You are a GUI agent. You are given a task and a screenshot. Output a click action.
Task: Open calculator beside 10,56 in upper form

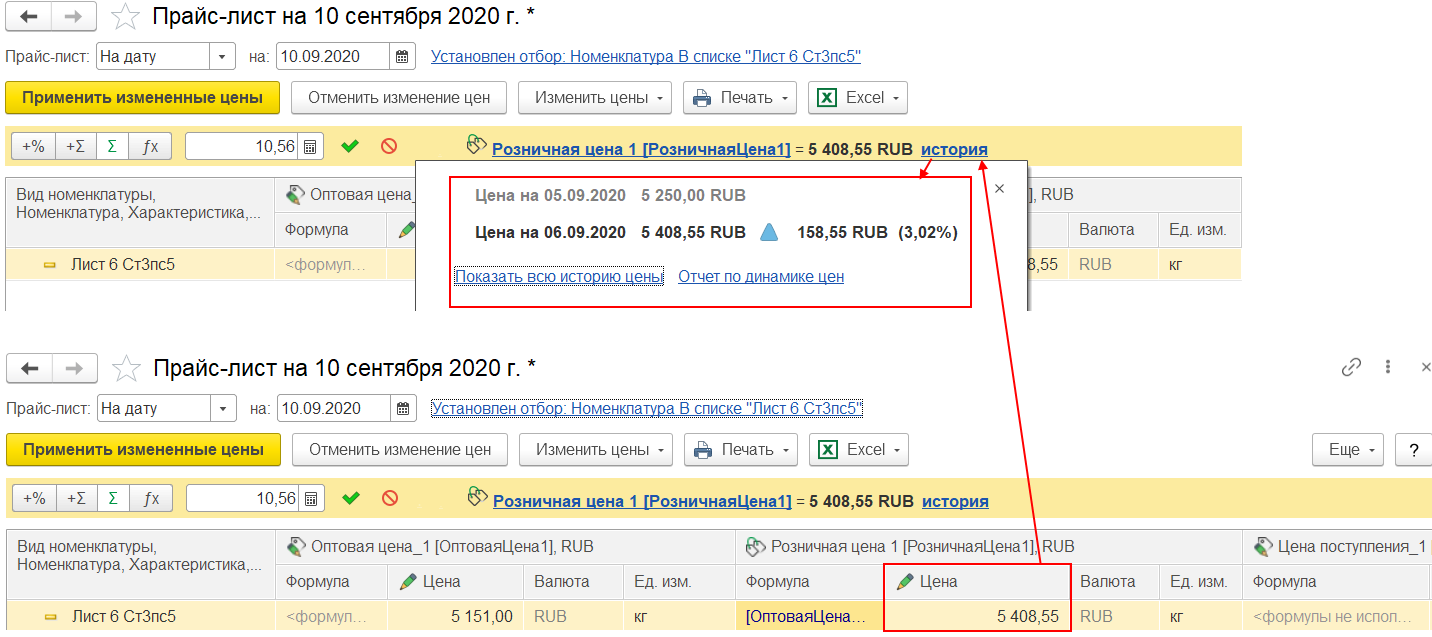tap(311, 146)
